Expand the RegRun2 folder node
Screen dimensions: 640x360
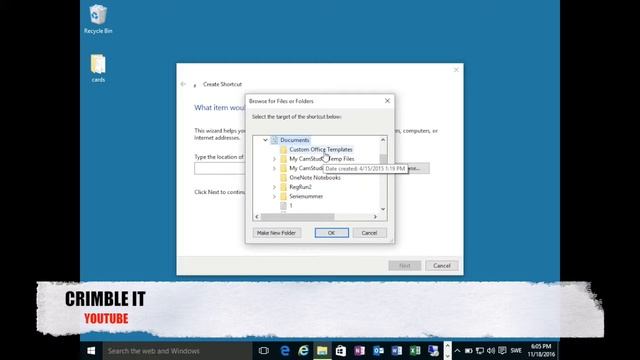274,187
